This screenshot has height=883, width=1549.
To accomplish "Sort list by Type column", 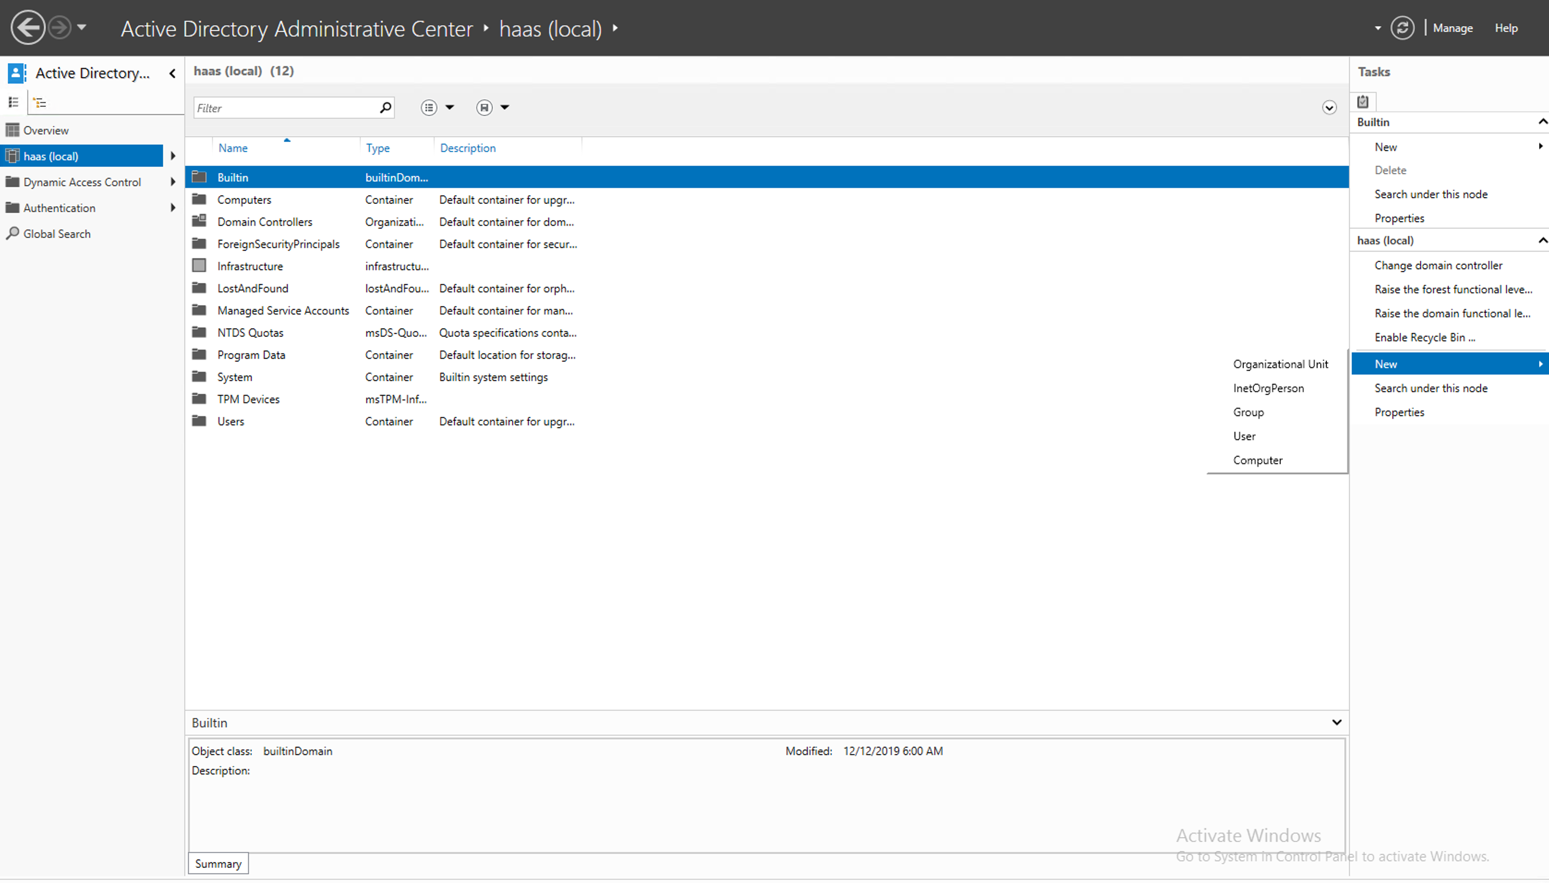I will [x=378, y=148].
